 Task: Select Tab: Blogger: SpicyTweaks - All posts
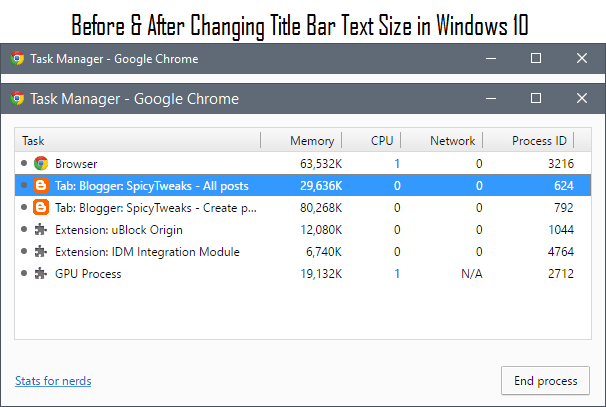click(x=303, y=186)
